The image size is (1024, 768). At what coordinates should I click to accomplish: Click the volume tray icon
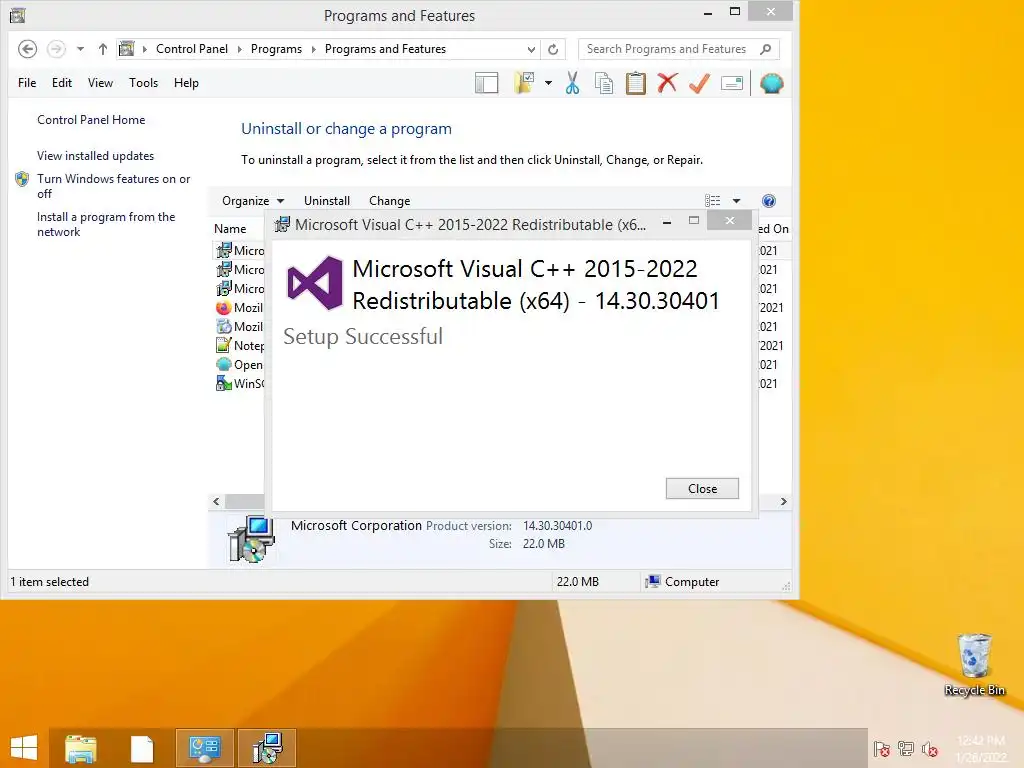(x=930, y=748)
